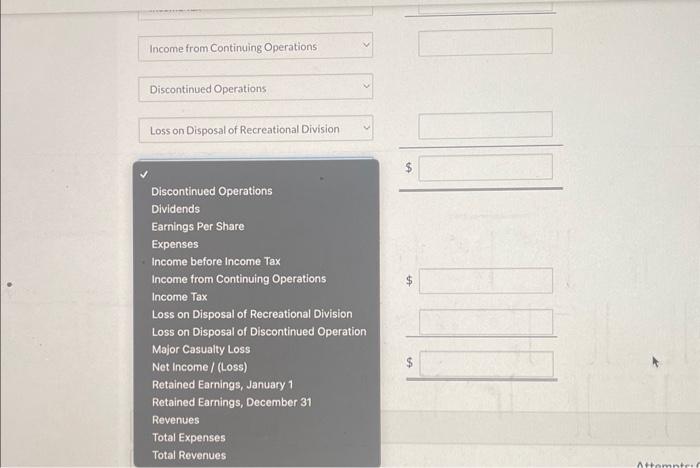Screen dimensions: 700x468
Task: Click the amount field beside Loss on Disposal of Discontinued Operation option
Action: [x=486, y=322]
